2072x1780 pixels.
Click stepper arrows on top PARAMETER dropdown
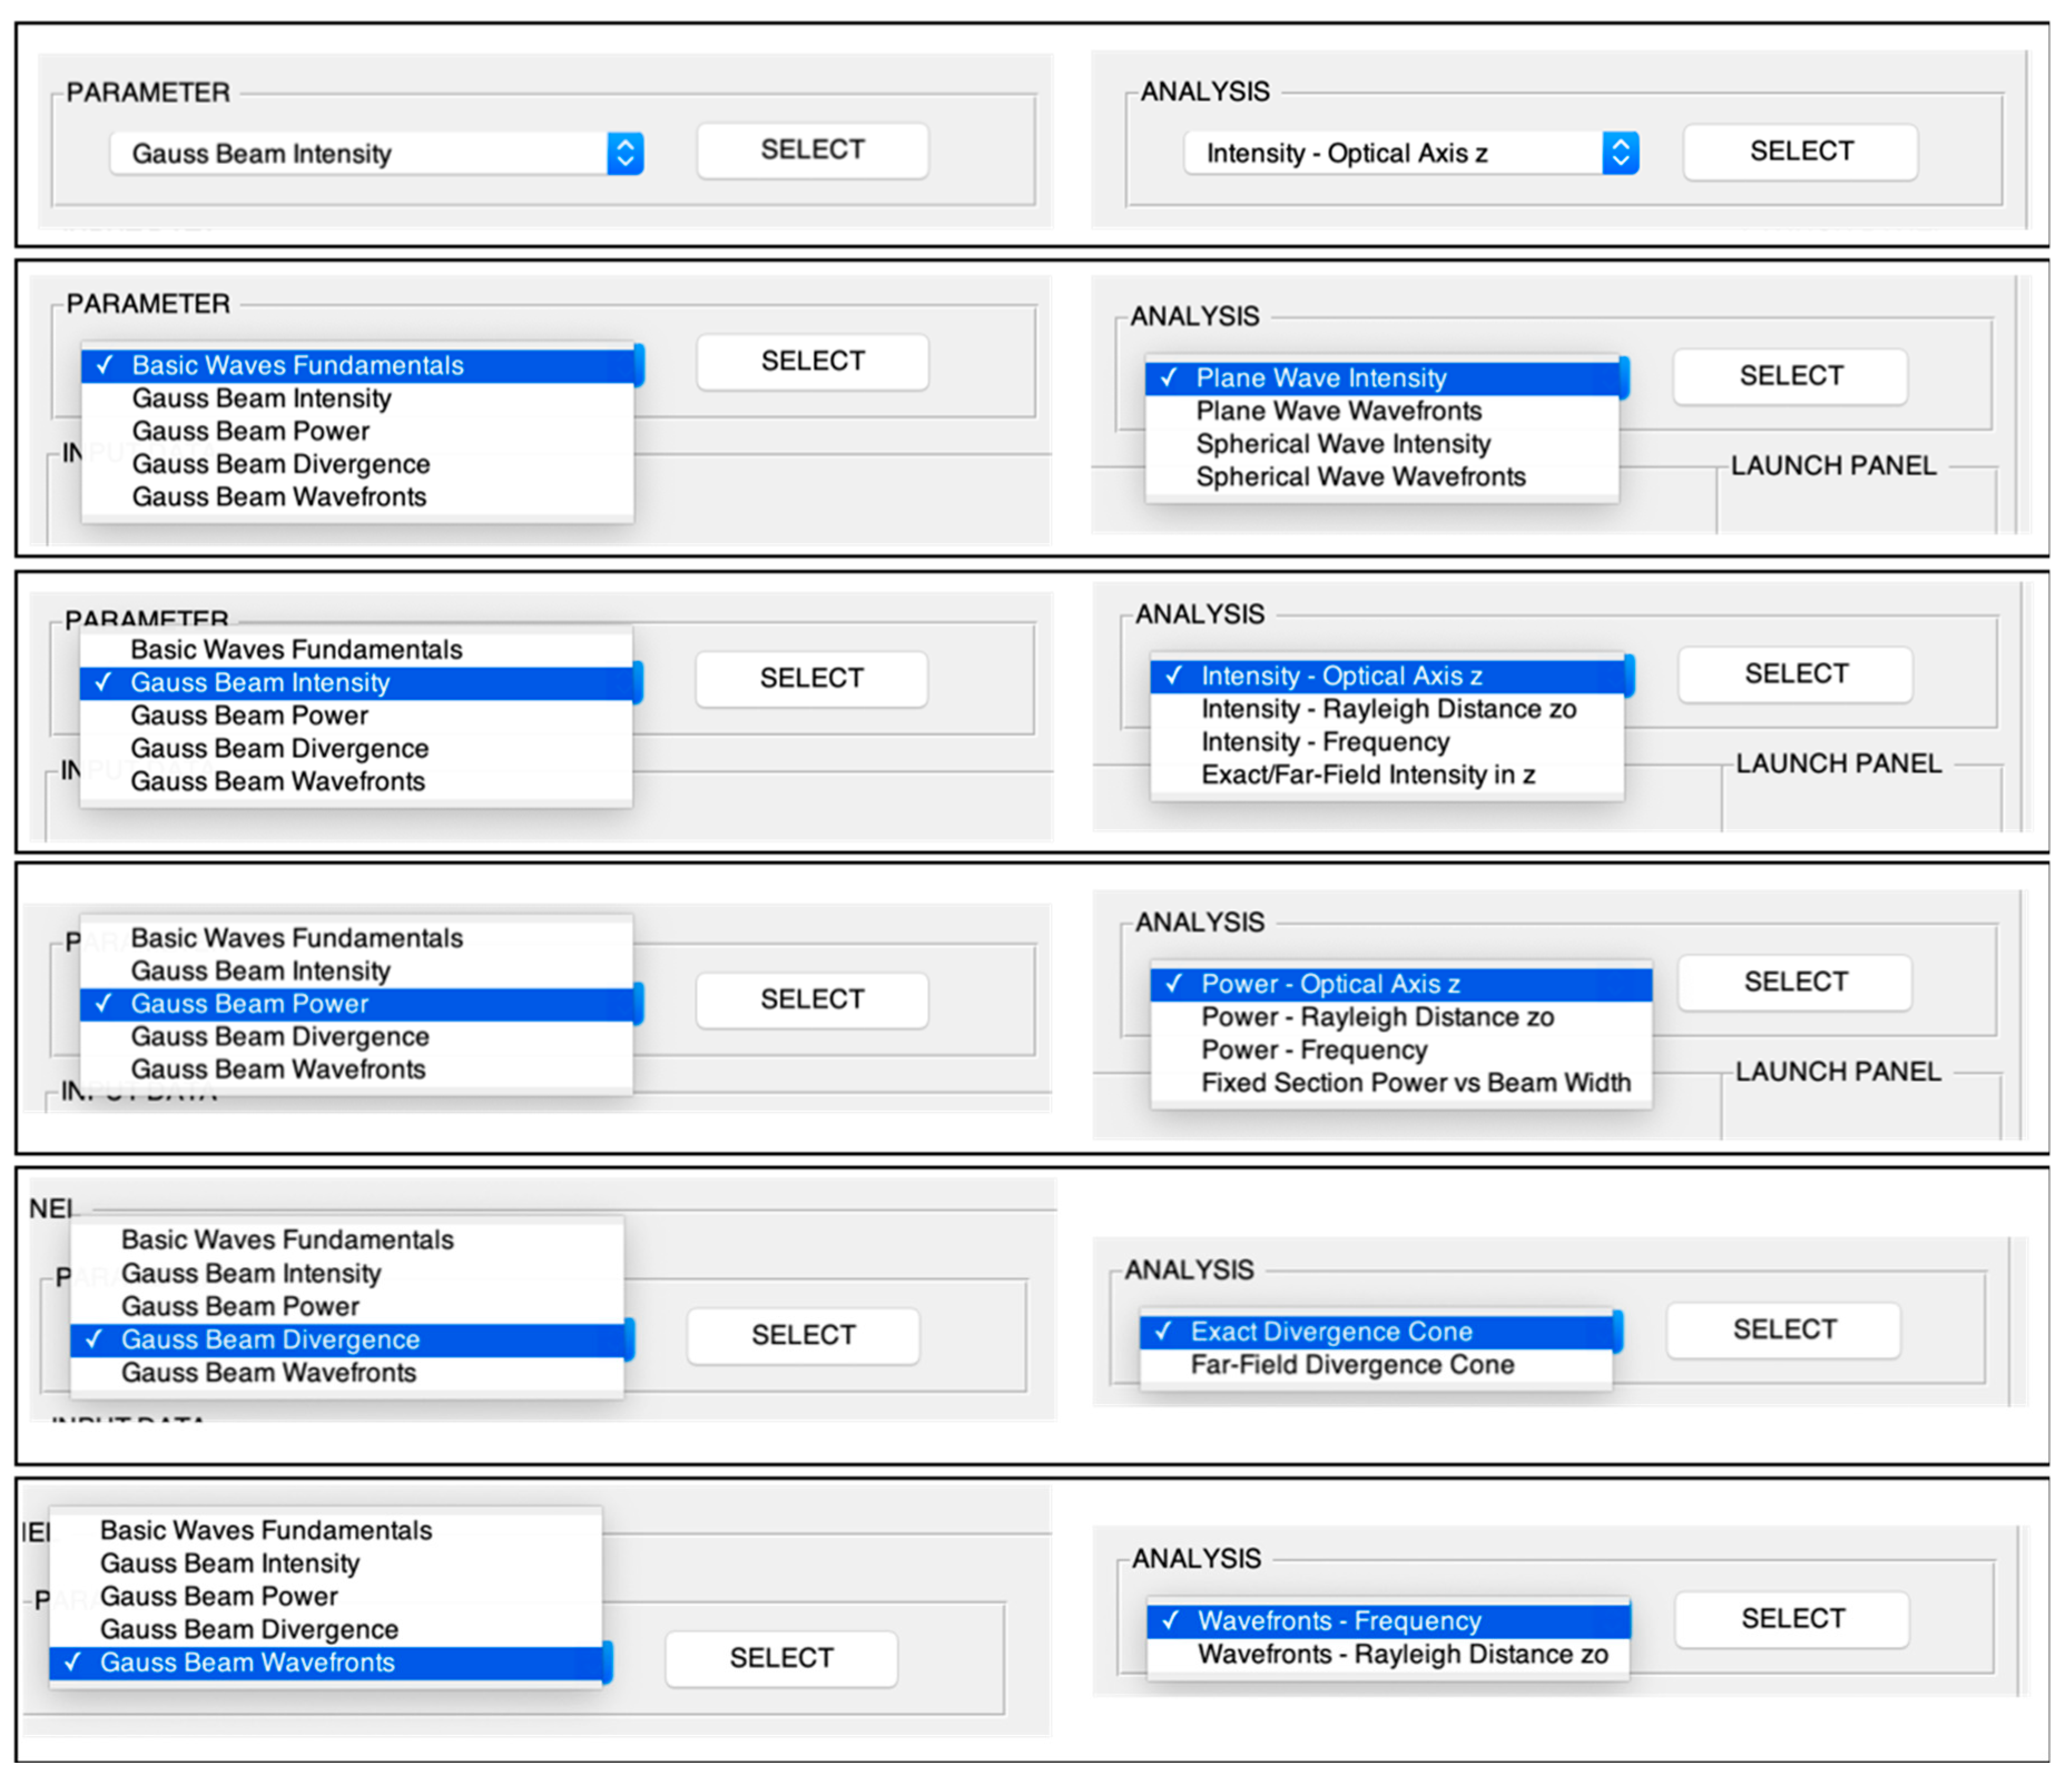[625, 154]
